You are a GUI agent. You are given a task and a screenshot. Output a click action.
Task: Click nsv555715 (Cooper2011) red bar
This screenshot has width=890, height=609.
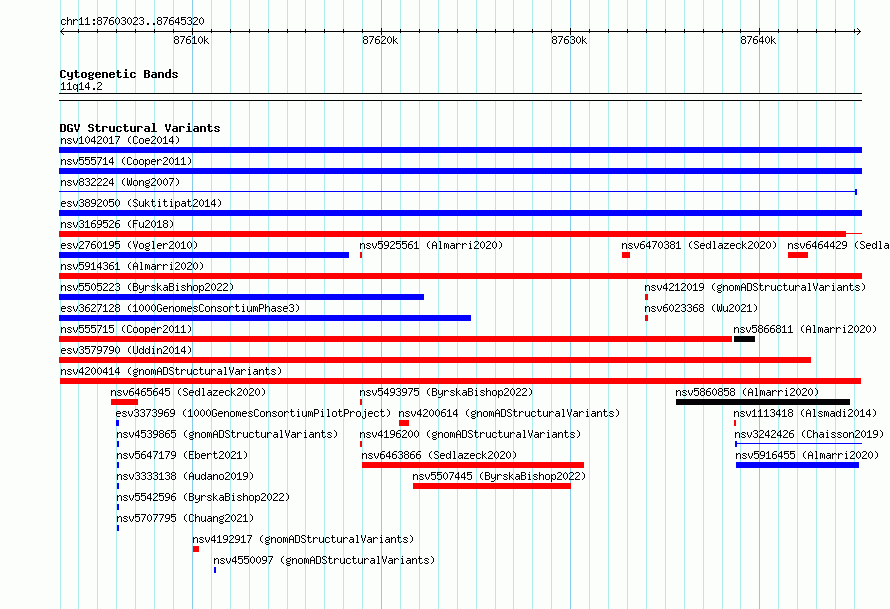click(396, 339)
